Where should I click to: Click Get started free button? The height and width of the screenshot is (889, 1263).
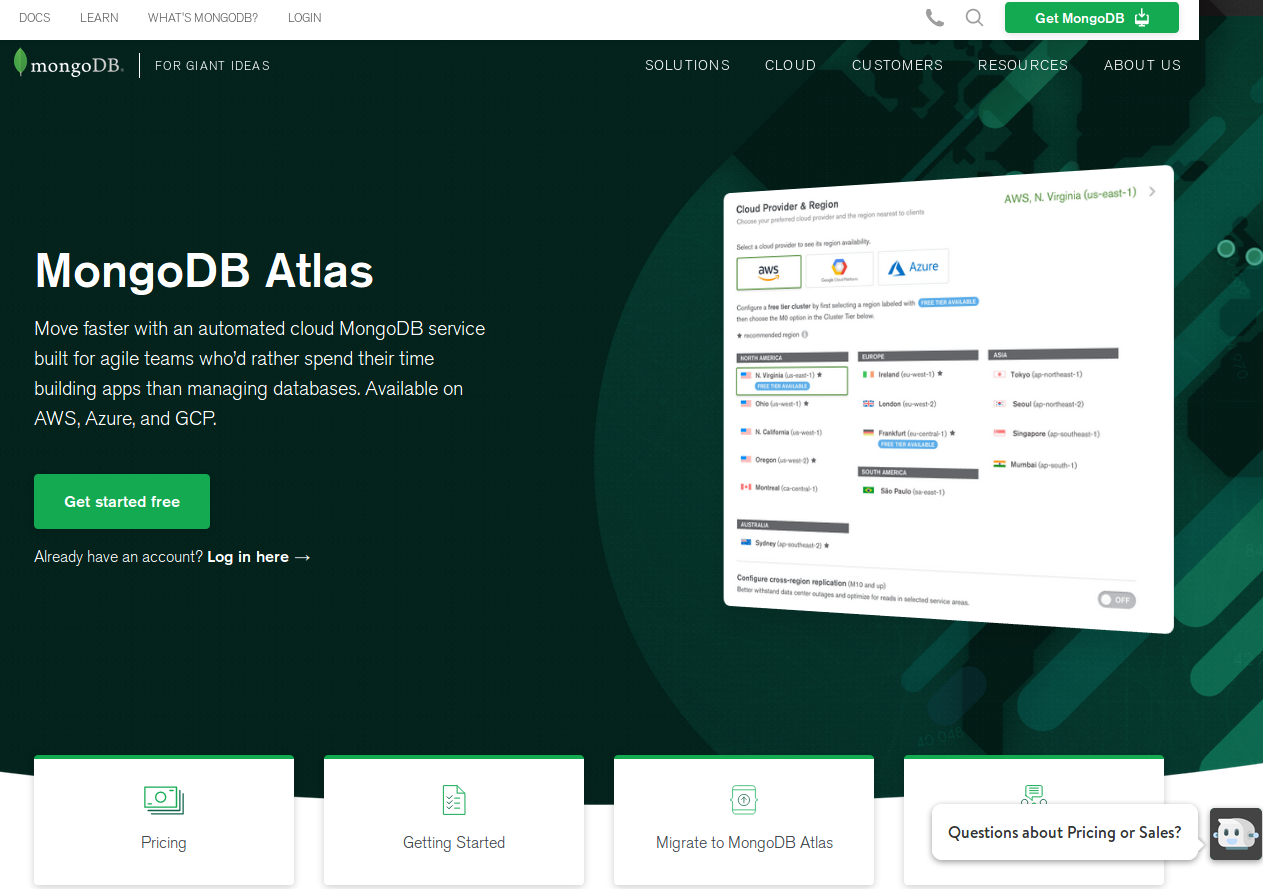pos(122,502)
